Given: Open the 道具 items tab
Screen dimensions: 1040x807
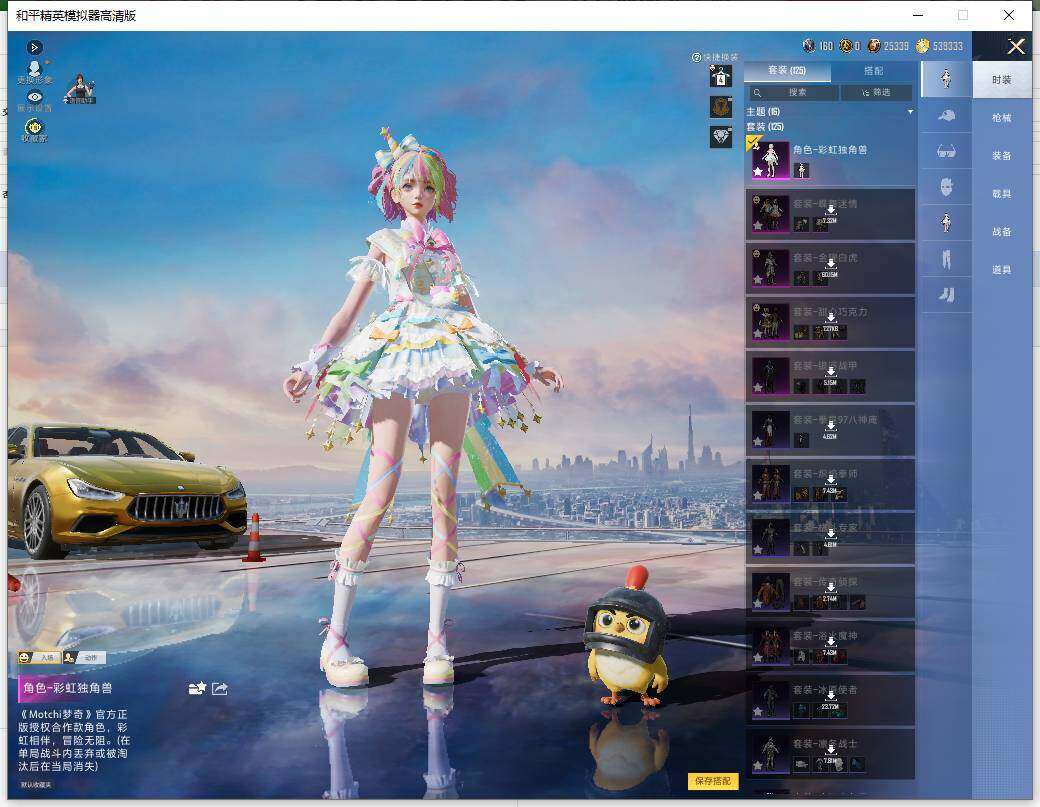Looking at the screenshot, I should coord(1002,270).
